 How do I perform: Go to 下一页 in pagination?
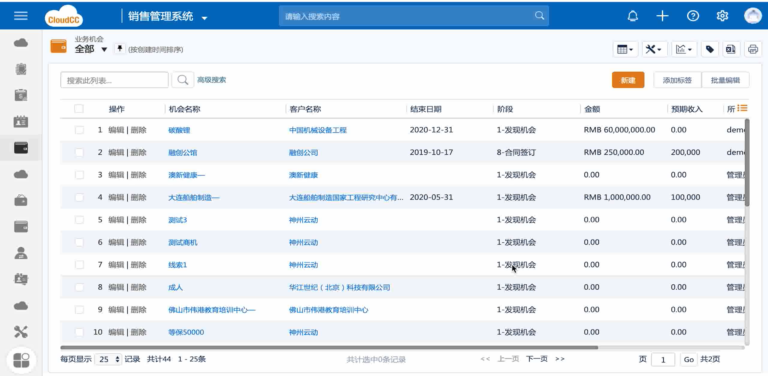(537, 359)
